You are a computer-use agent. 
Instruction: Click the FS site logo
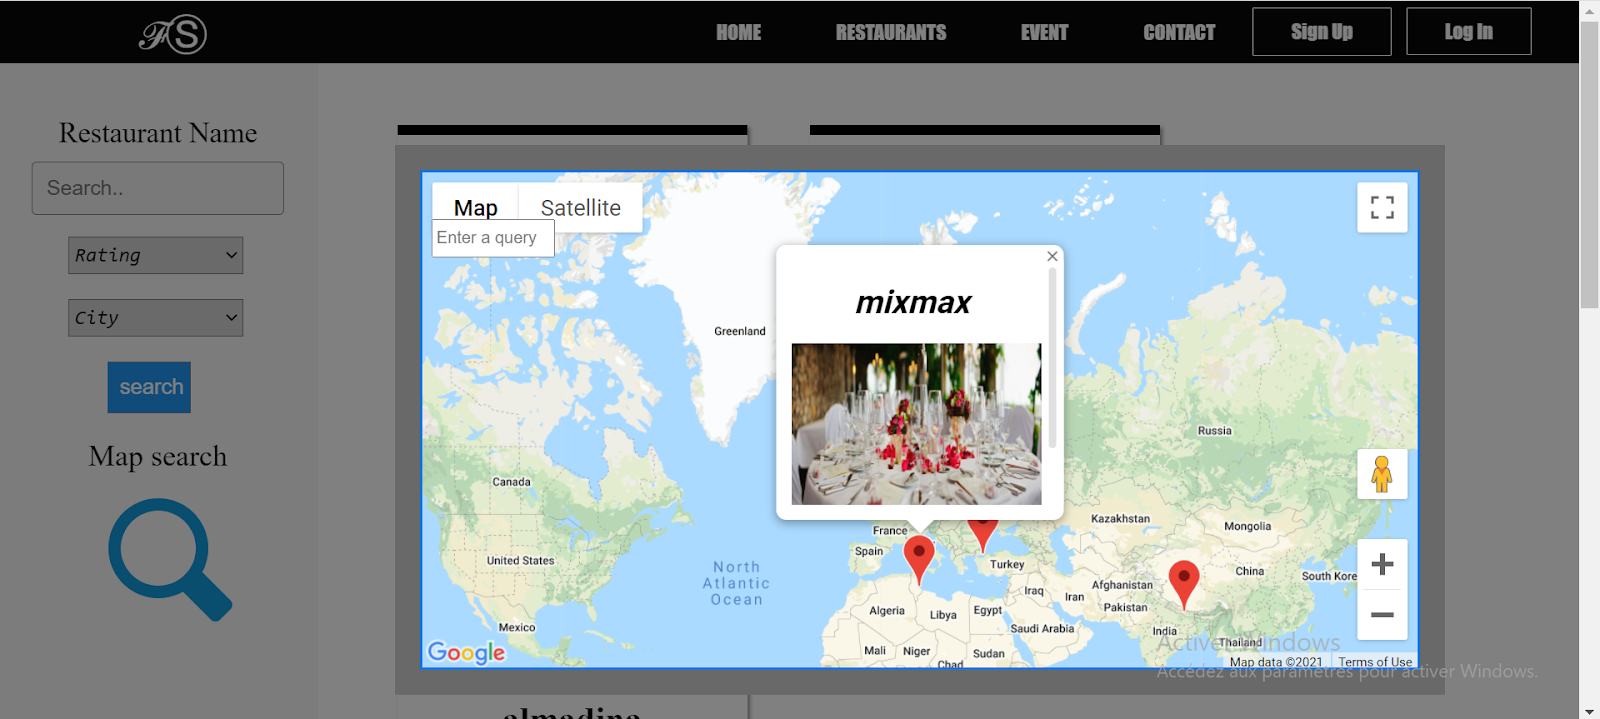coord(173,34)
